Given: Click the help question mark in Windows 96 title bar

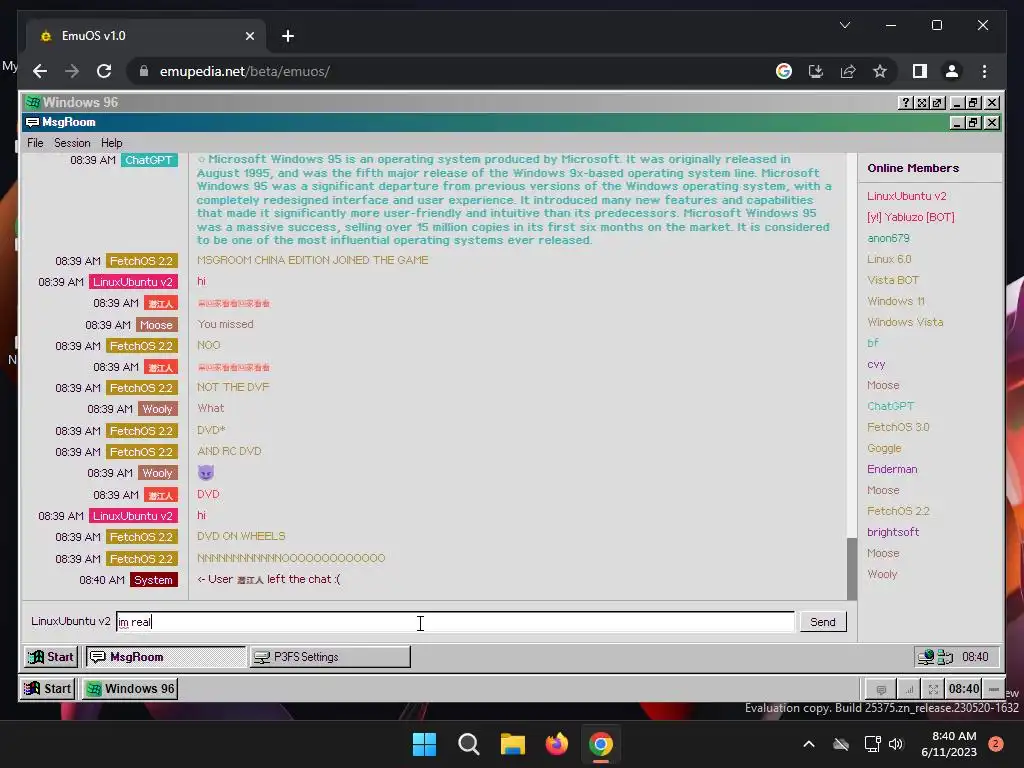Looking at the screenshot, I should click(x=905, y=103).
